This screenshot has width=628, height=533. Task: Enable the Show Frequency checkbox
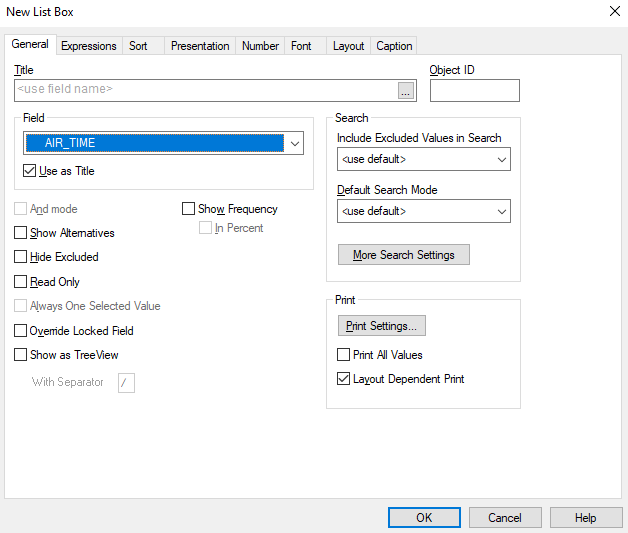pyautogui.click(x=188, y=209)
